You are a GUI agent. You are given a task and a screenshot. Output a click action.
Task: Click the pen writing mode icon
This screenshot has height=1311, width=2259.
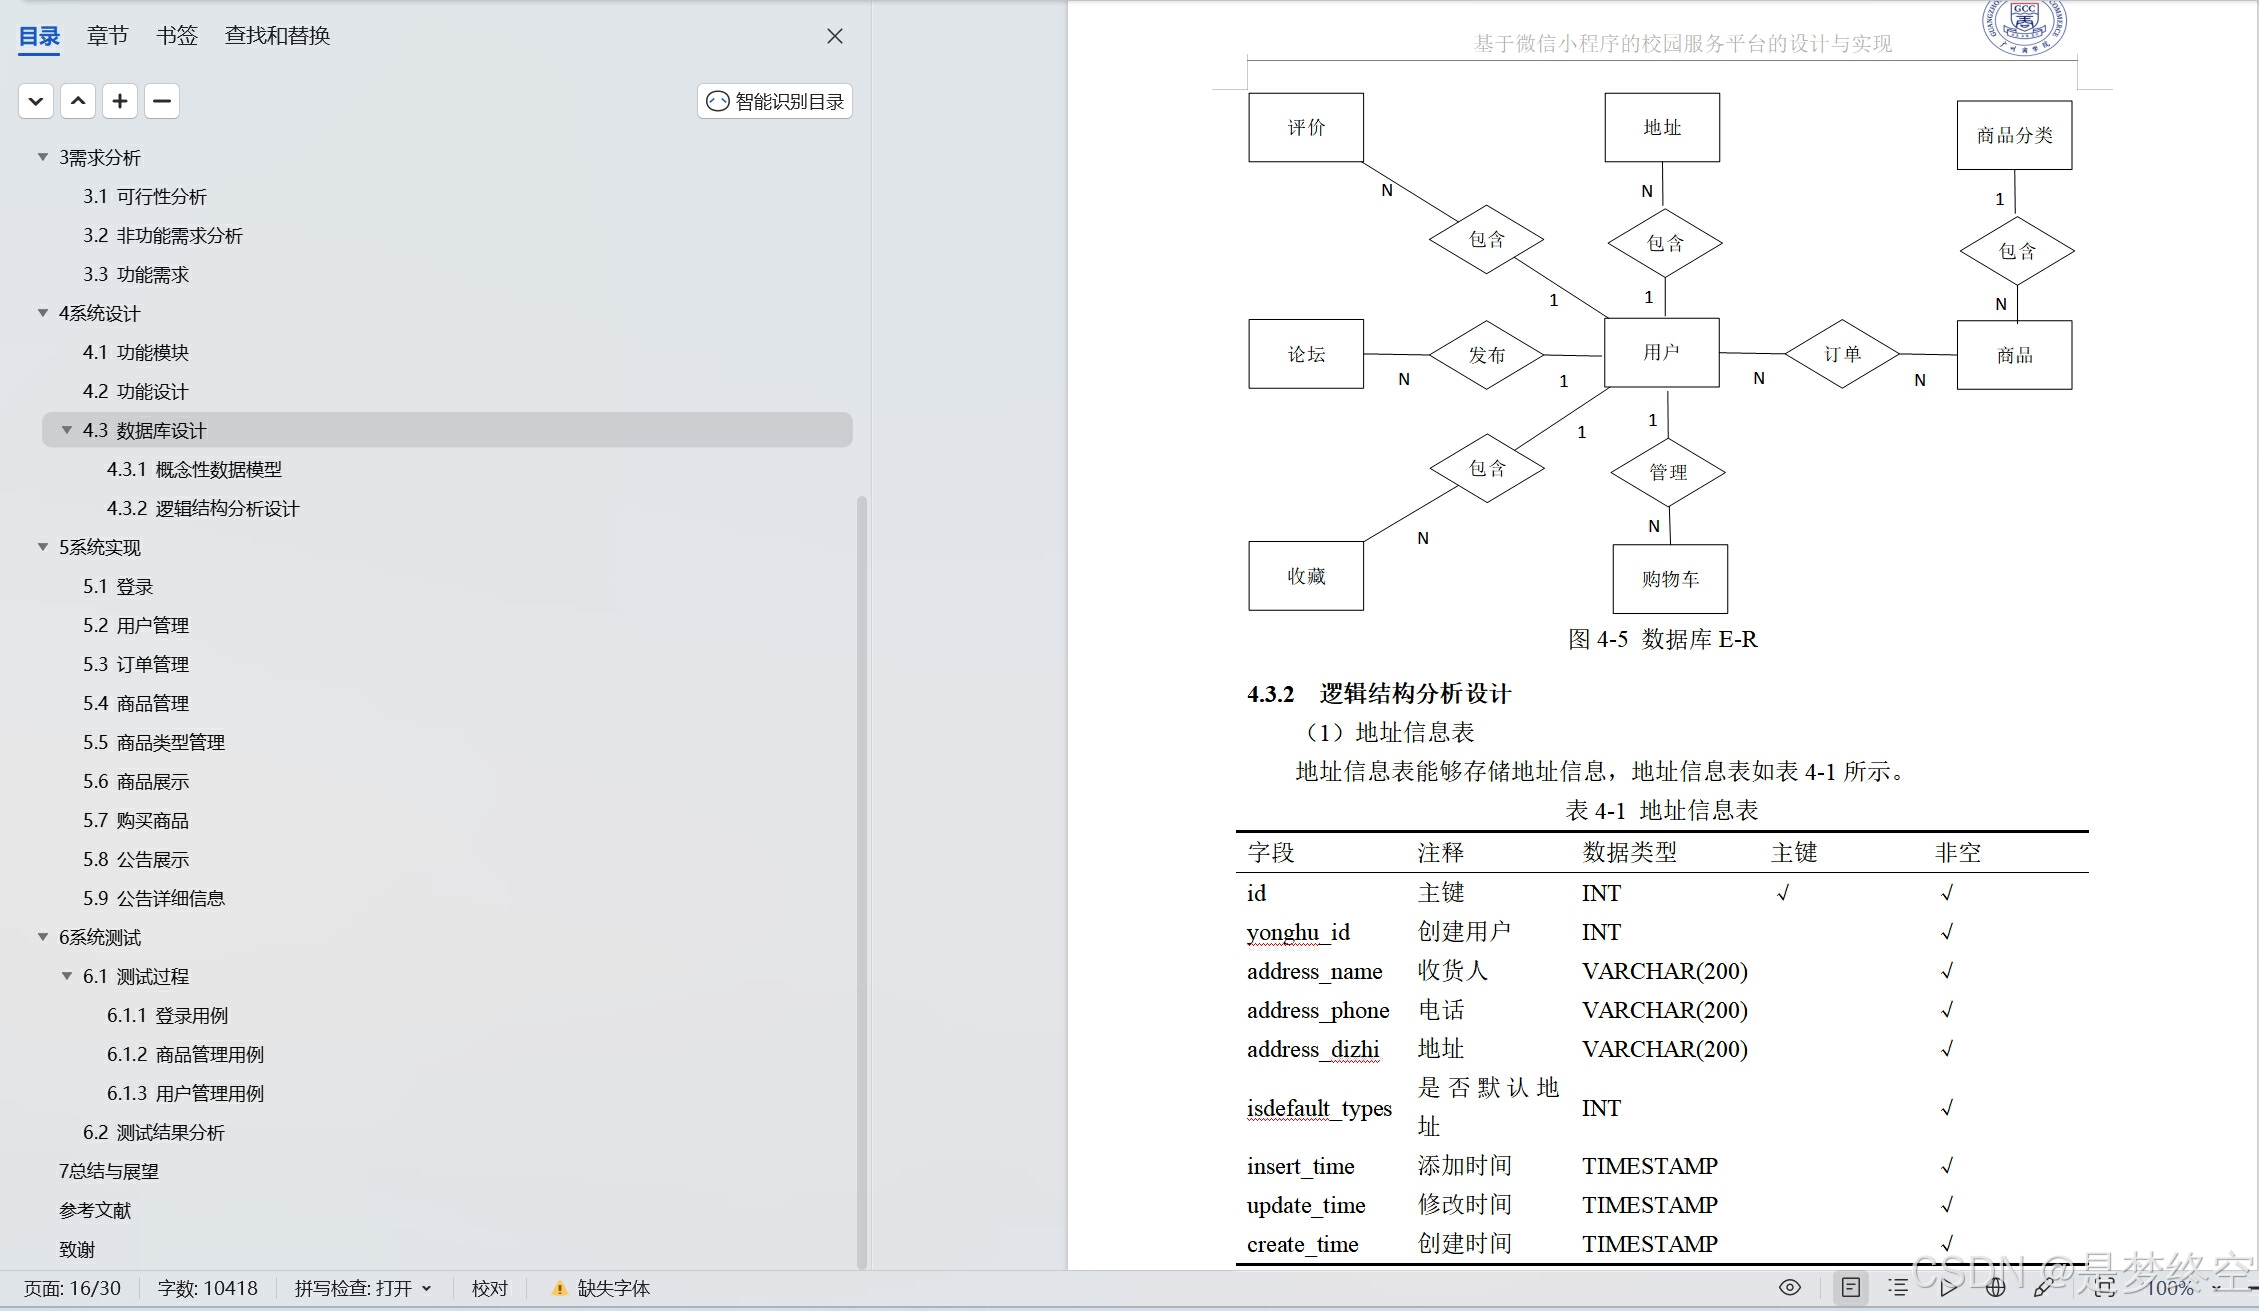[x=2044, y=1287]
